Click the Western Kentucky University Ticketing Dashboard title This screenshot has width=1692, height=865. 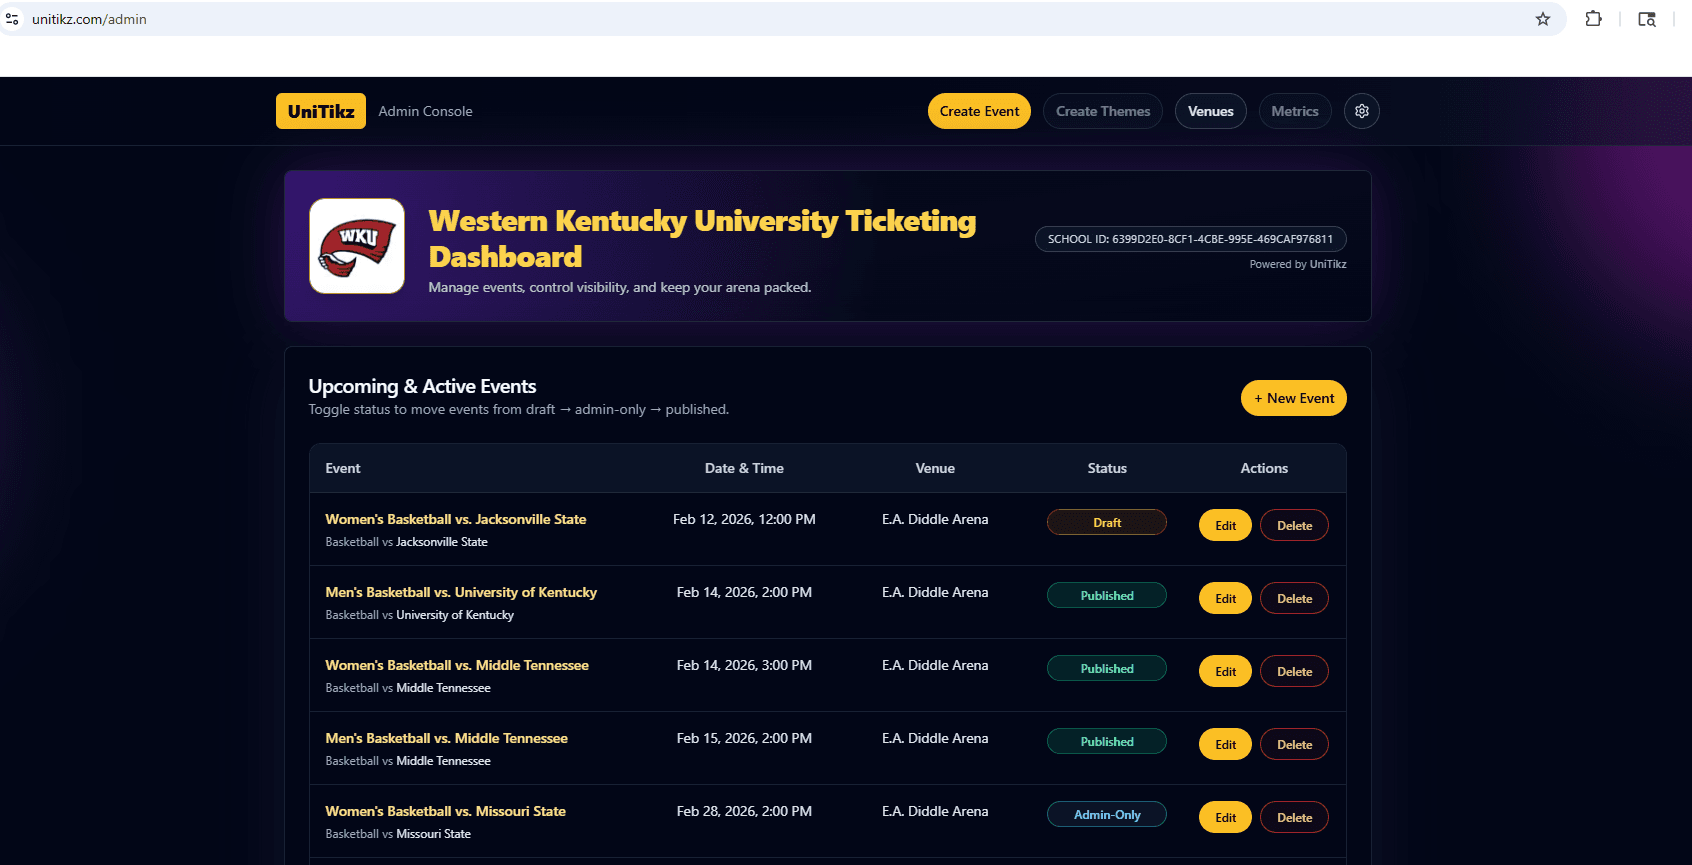(702, 238)
